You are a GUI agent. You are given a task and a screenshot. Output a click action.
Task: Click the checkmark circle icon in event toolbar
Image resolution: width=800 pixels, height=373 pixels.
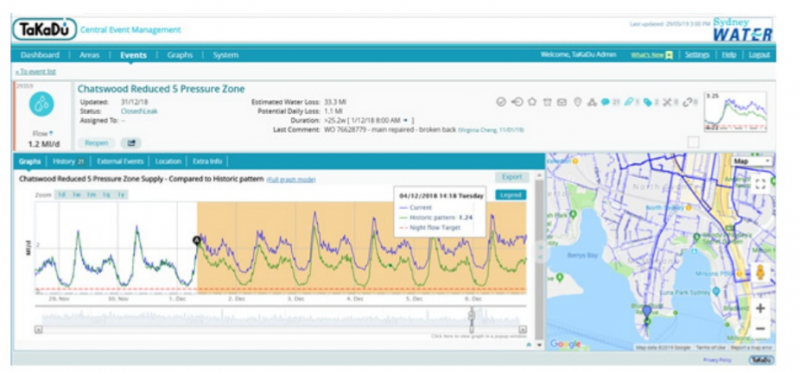tap(501, 102)
